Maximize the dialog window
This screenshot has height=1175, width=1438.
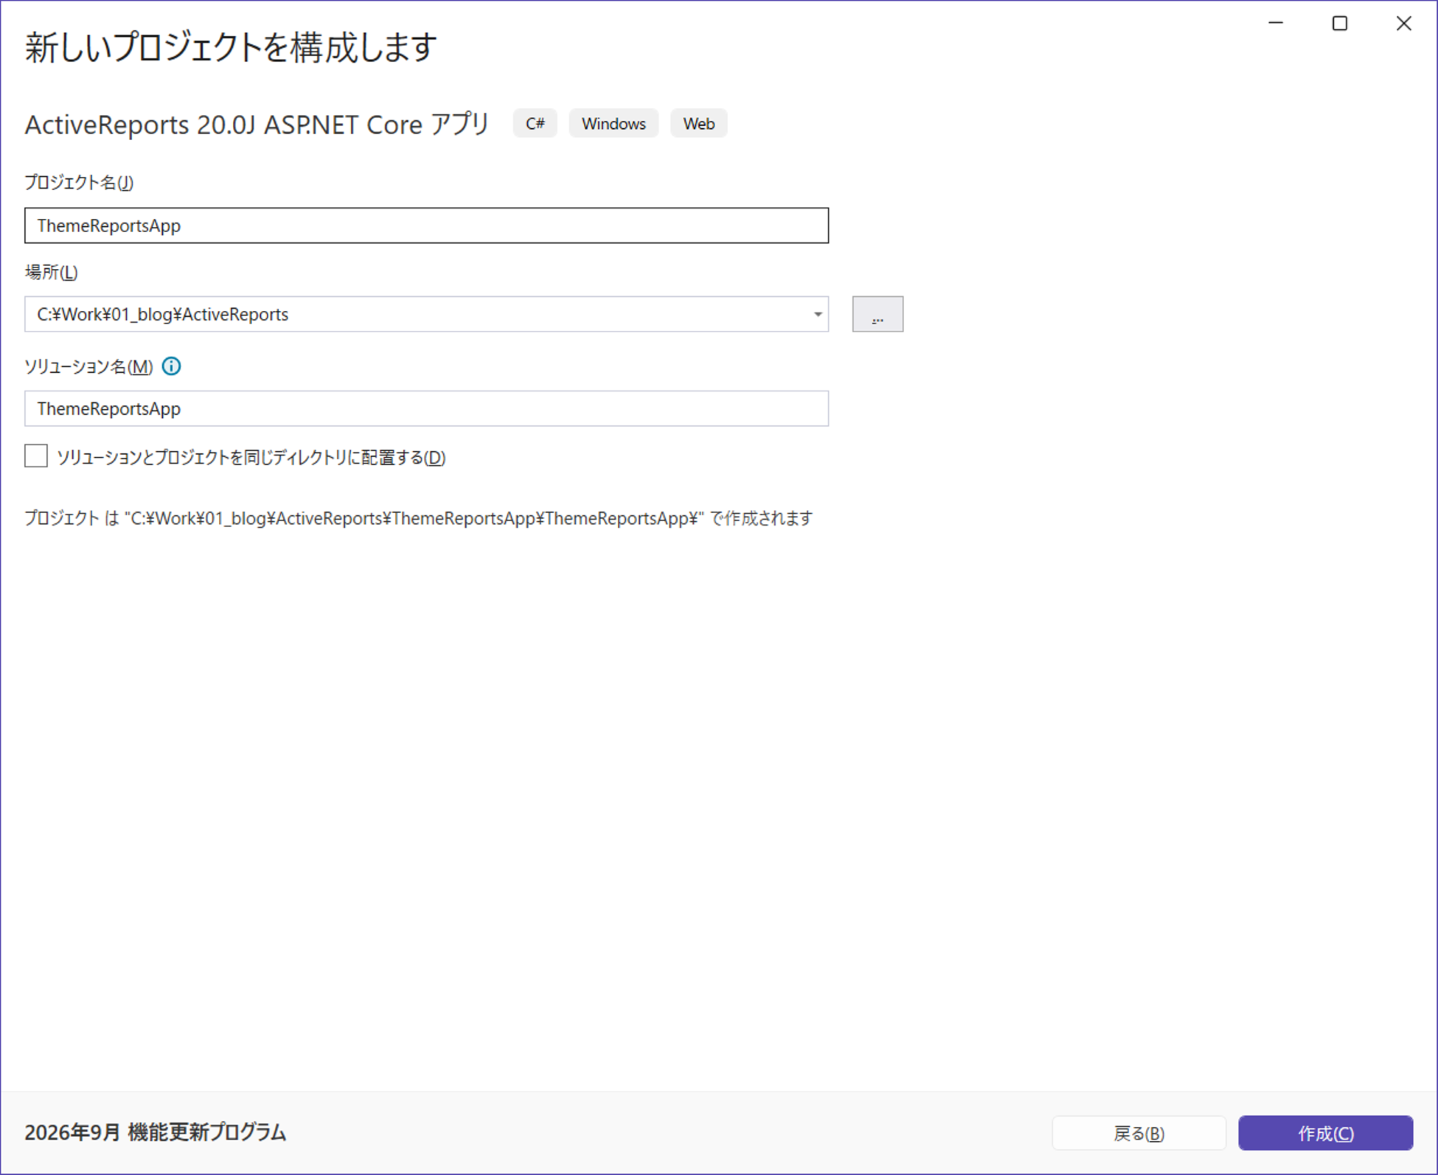[x=1340, y=23]
